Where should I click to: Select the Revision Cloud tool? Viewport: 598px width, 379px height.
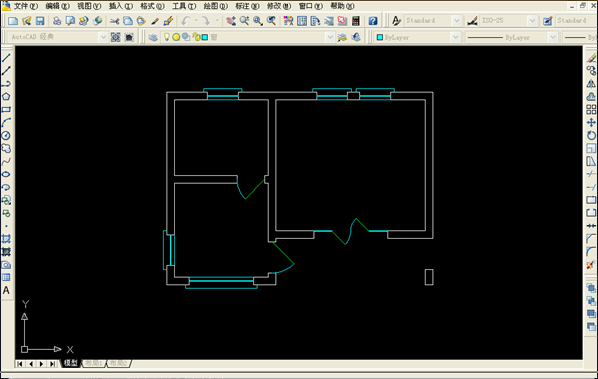pos(6,148)
